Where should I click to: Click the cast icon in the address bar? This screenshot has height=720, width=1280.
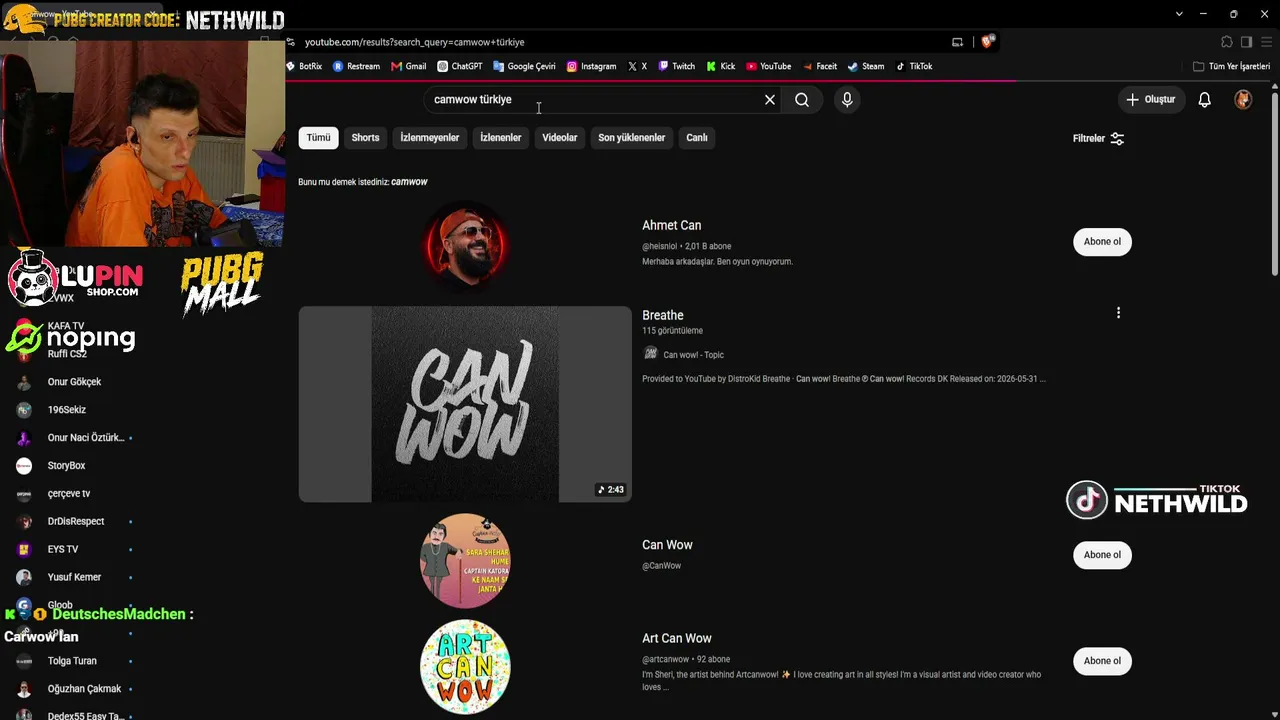957,42
